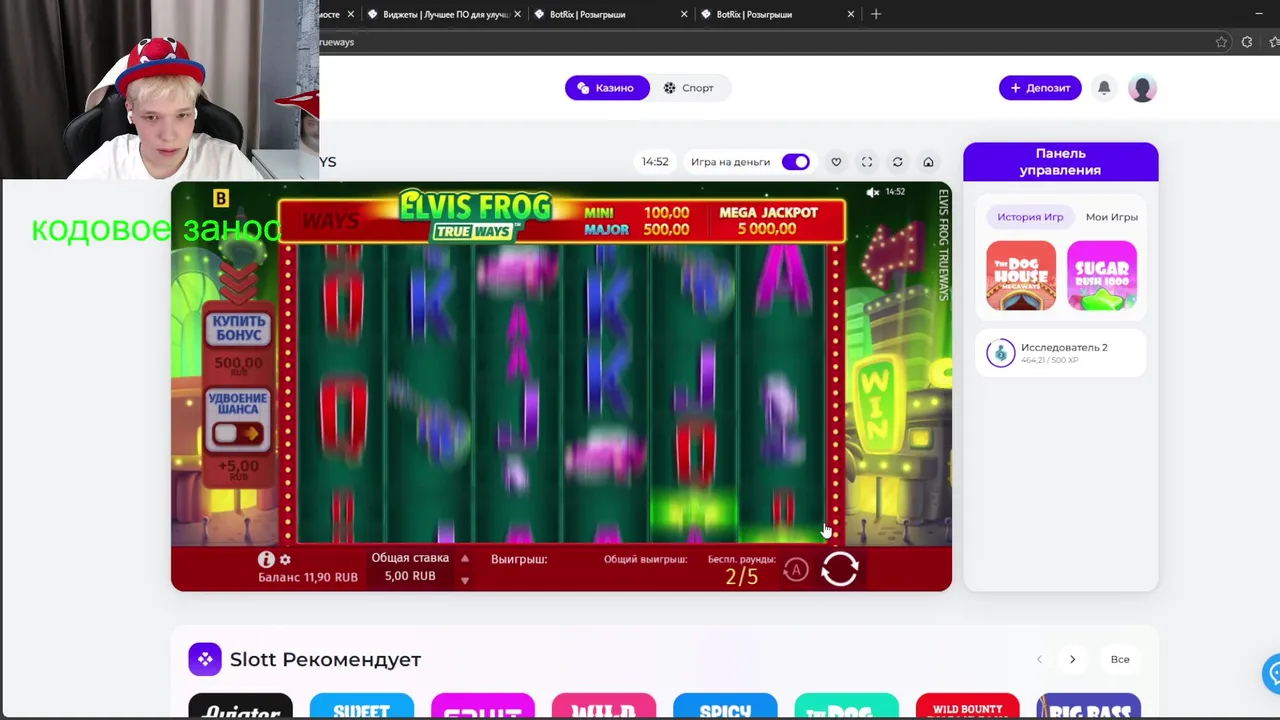This screenshot has width=1280, height=720.
Task: Click the Панель управления header
Action: 1061,162
